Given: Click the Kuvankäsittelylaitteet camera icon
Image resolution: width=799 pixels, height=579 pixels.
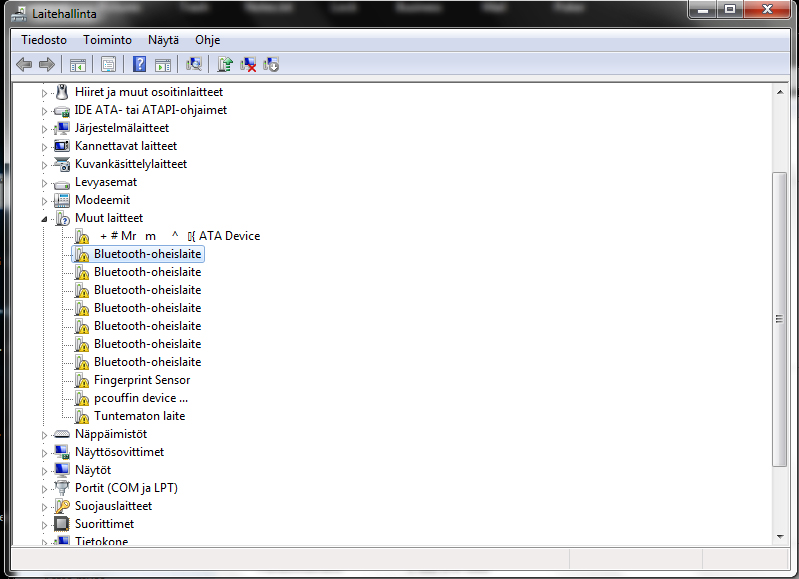Looking at the screenshot, I should pyautogui.click(x=62, y=164).
